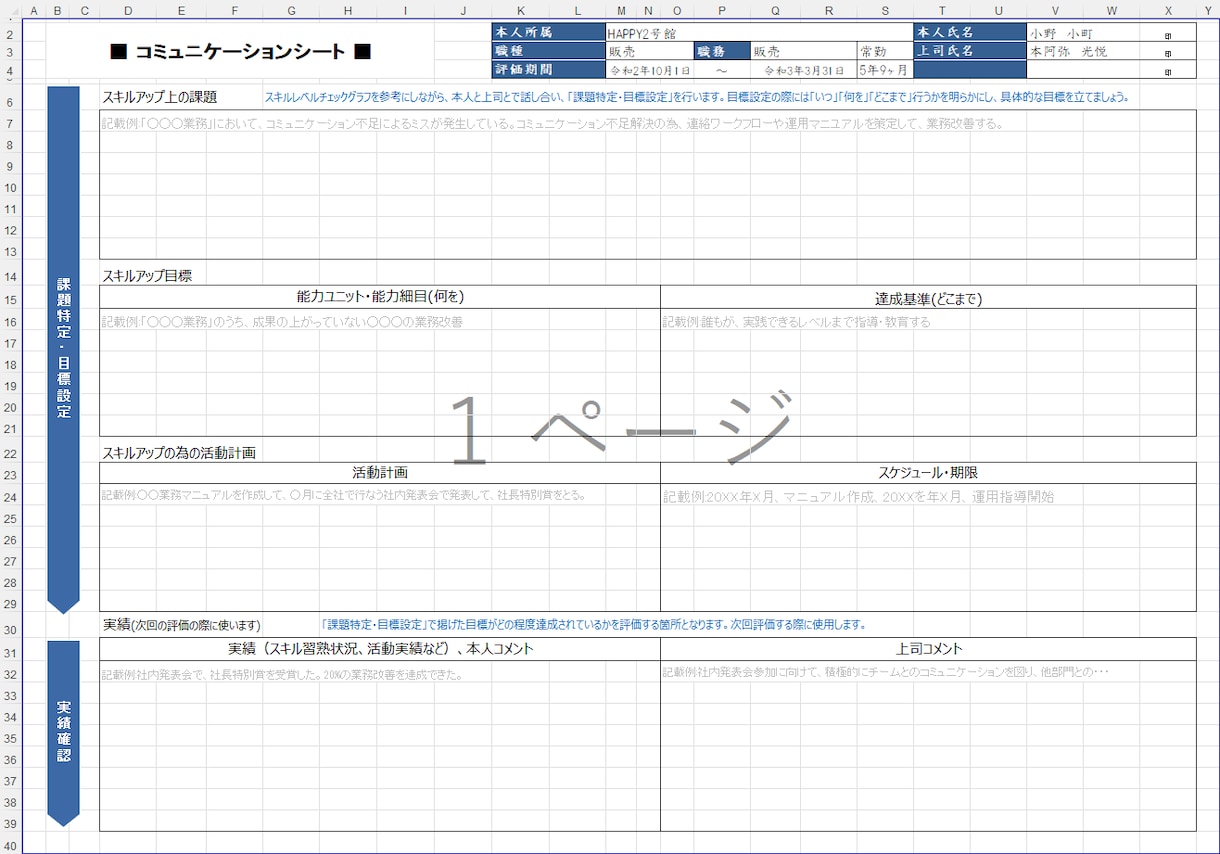This screenshot has height=854, width=1220.
Task: Select the blue 課題特定・目標設定 arrow shape
Action: 63,350
